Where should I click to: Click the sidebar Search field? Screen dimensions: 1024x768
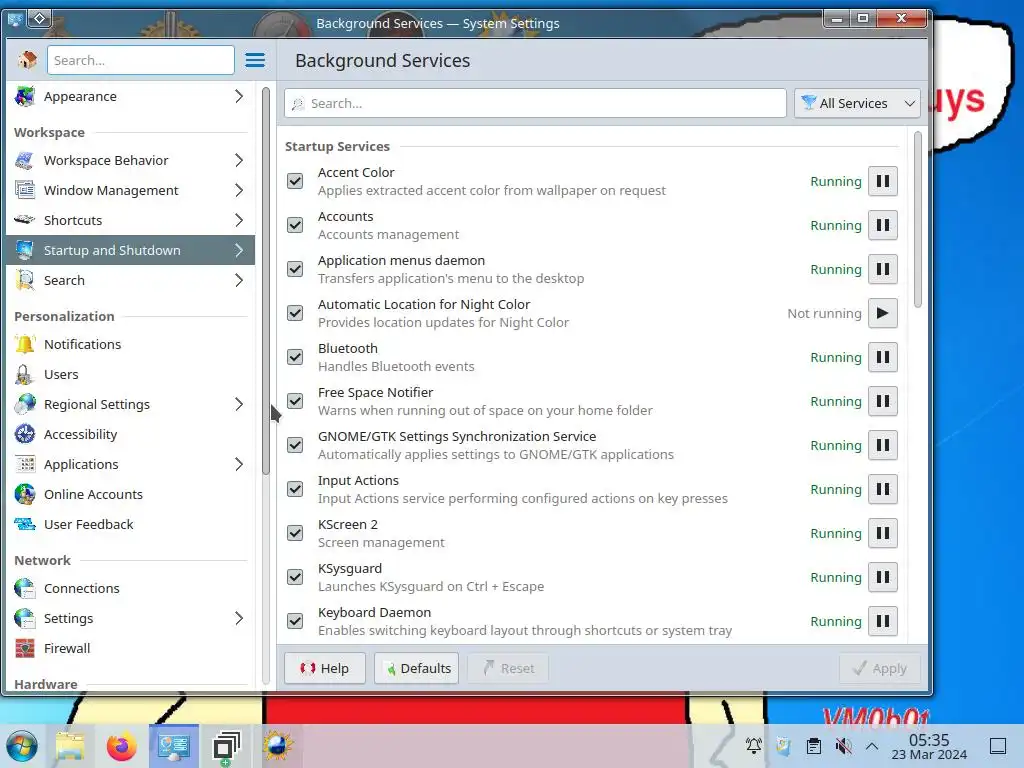coord(140,60)
